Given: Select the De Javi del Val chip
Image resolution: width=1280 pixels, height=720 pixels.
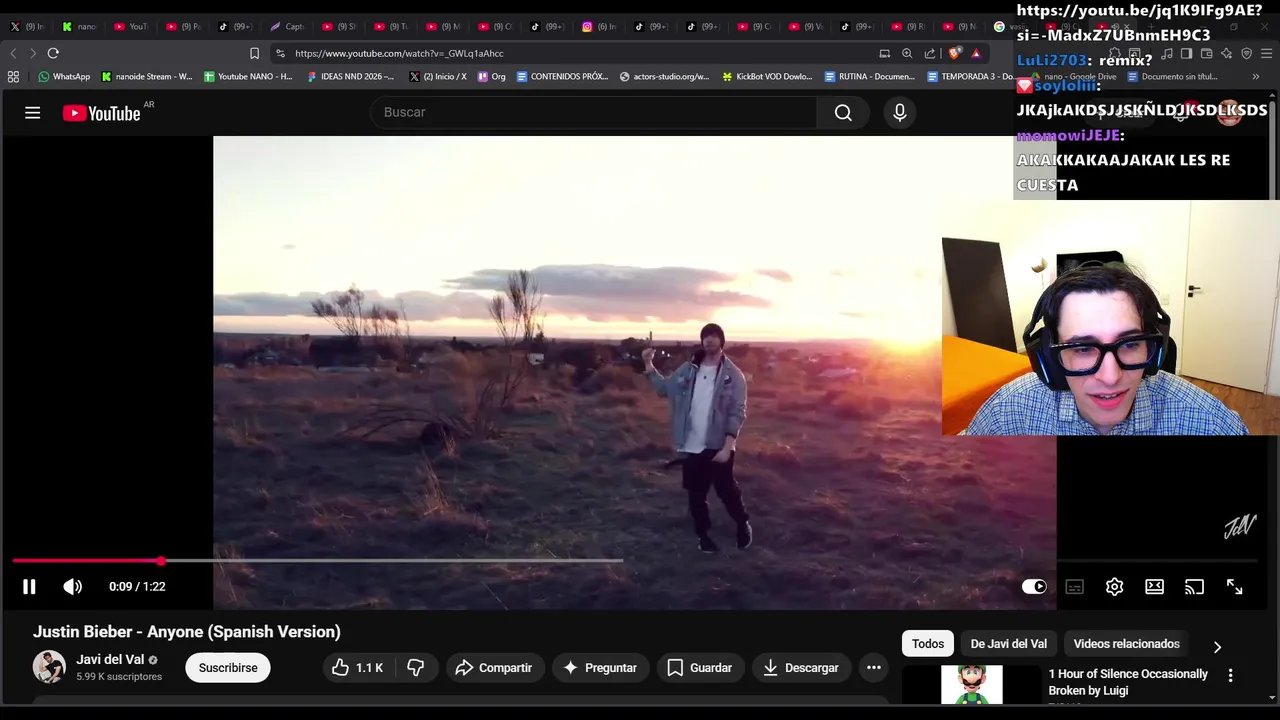Looking at the screenshot, I should (x=1008, y=644).
